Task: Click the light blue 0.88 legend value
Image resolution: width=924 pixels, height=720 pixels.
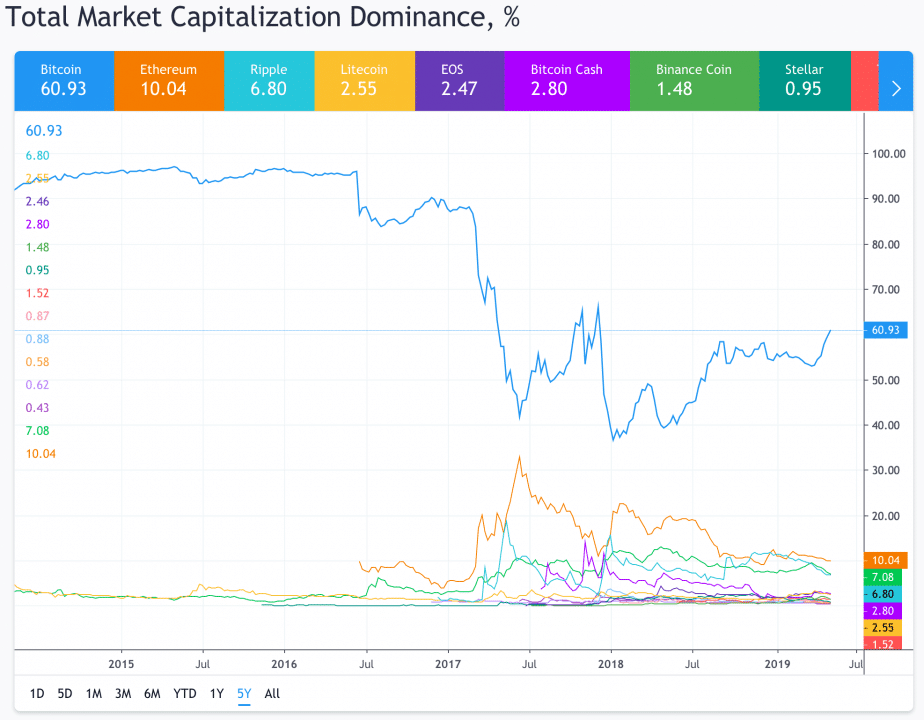Action: tap(37, 339)
